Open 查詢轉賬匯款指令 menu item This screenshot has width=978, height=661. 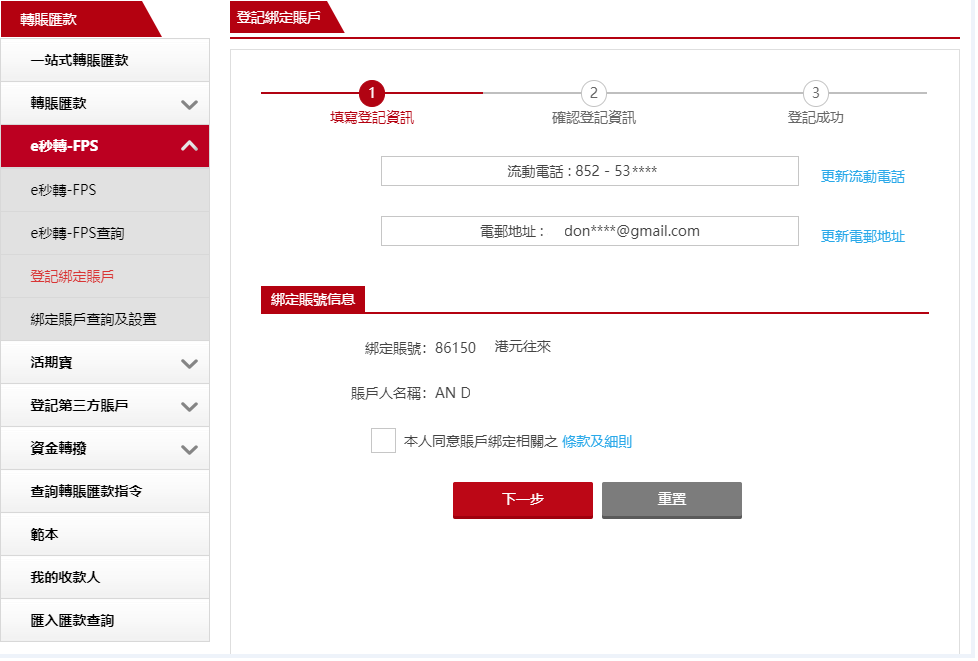(105, 491)
